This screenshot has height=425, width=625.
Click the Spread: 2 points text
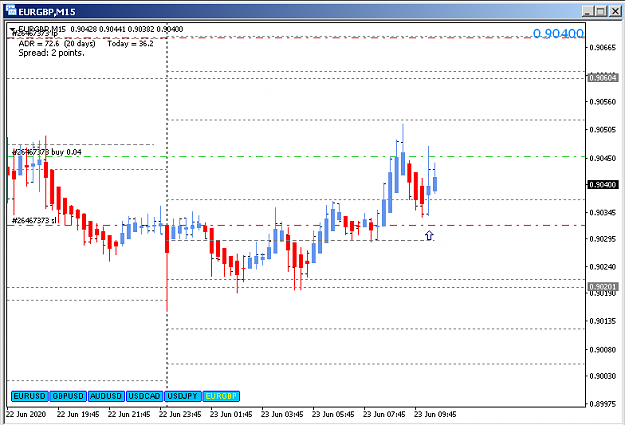[x=51, y=53]
